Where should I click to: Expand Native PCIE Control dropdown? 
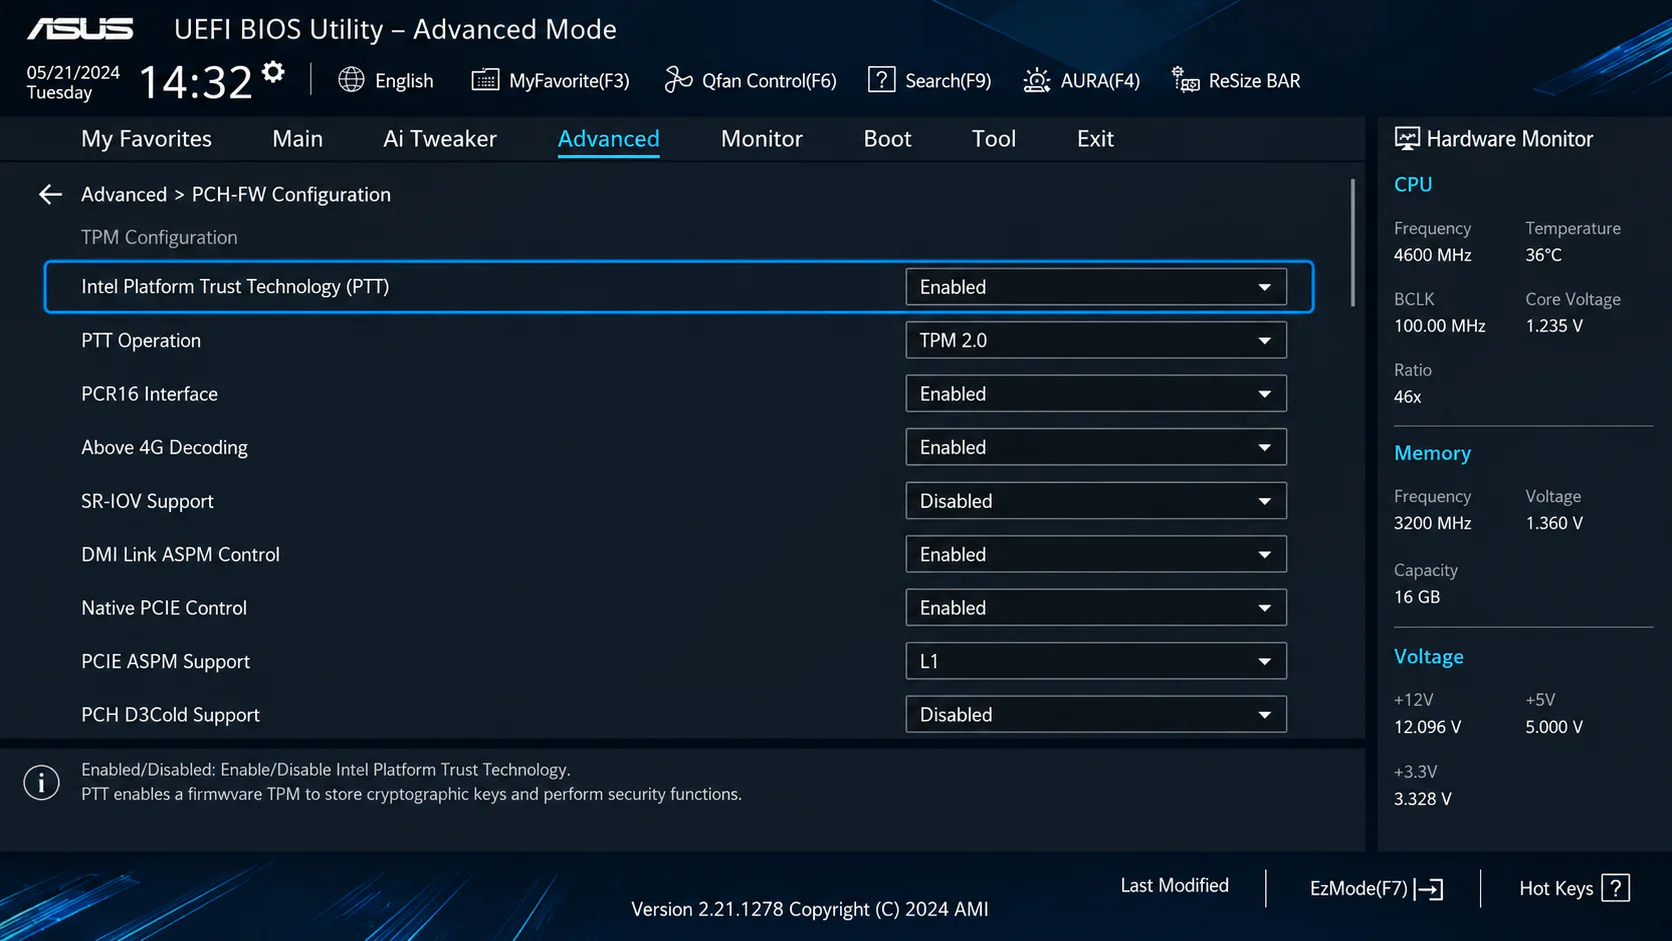click(x=1096, y=608)
